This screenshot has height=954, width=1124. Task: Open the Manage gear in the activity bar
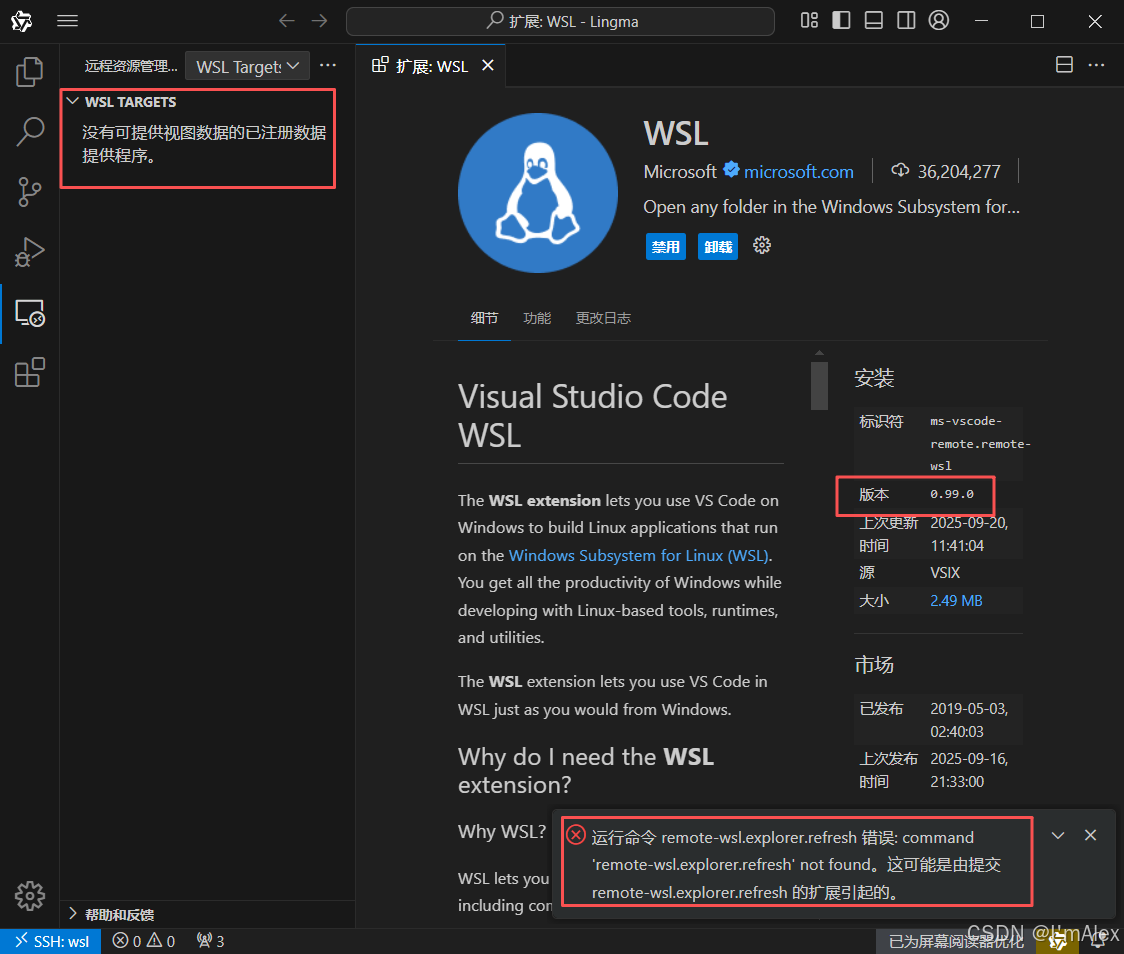point(29,896)
